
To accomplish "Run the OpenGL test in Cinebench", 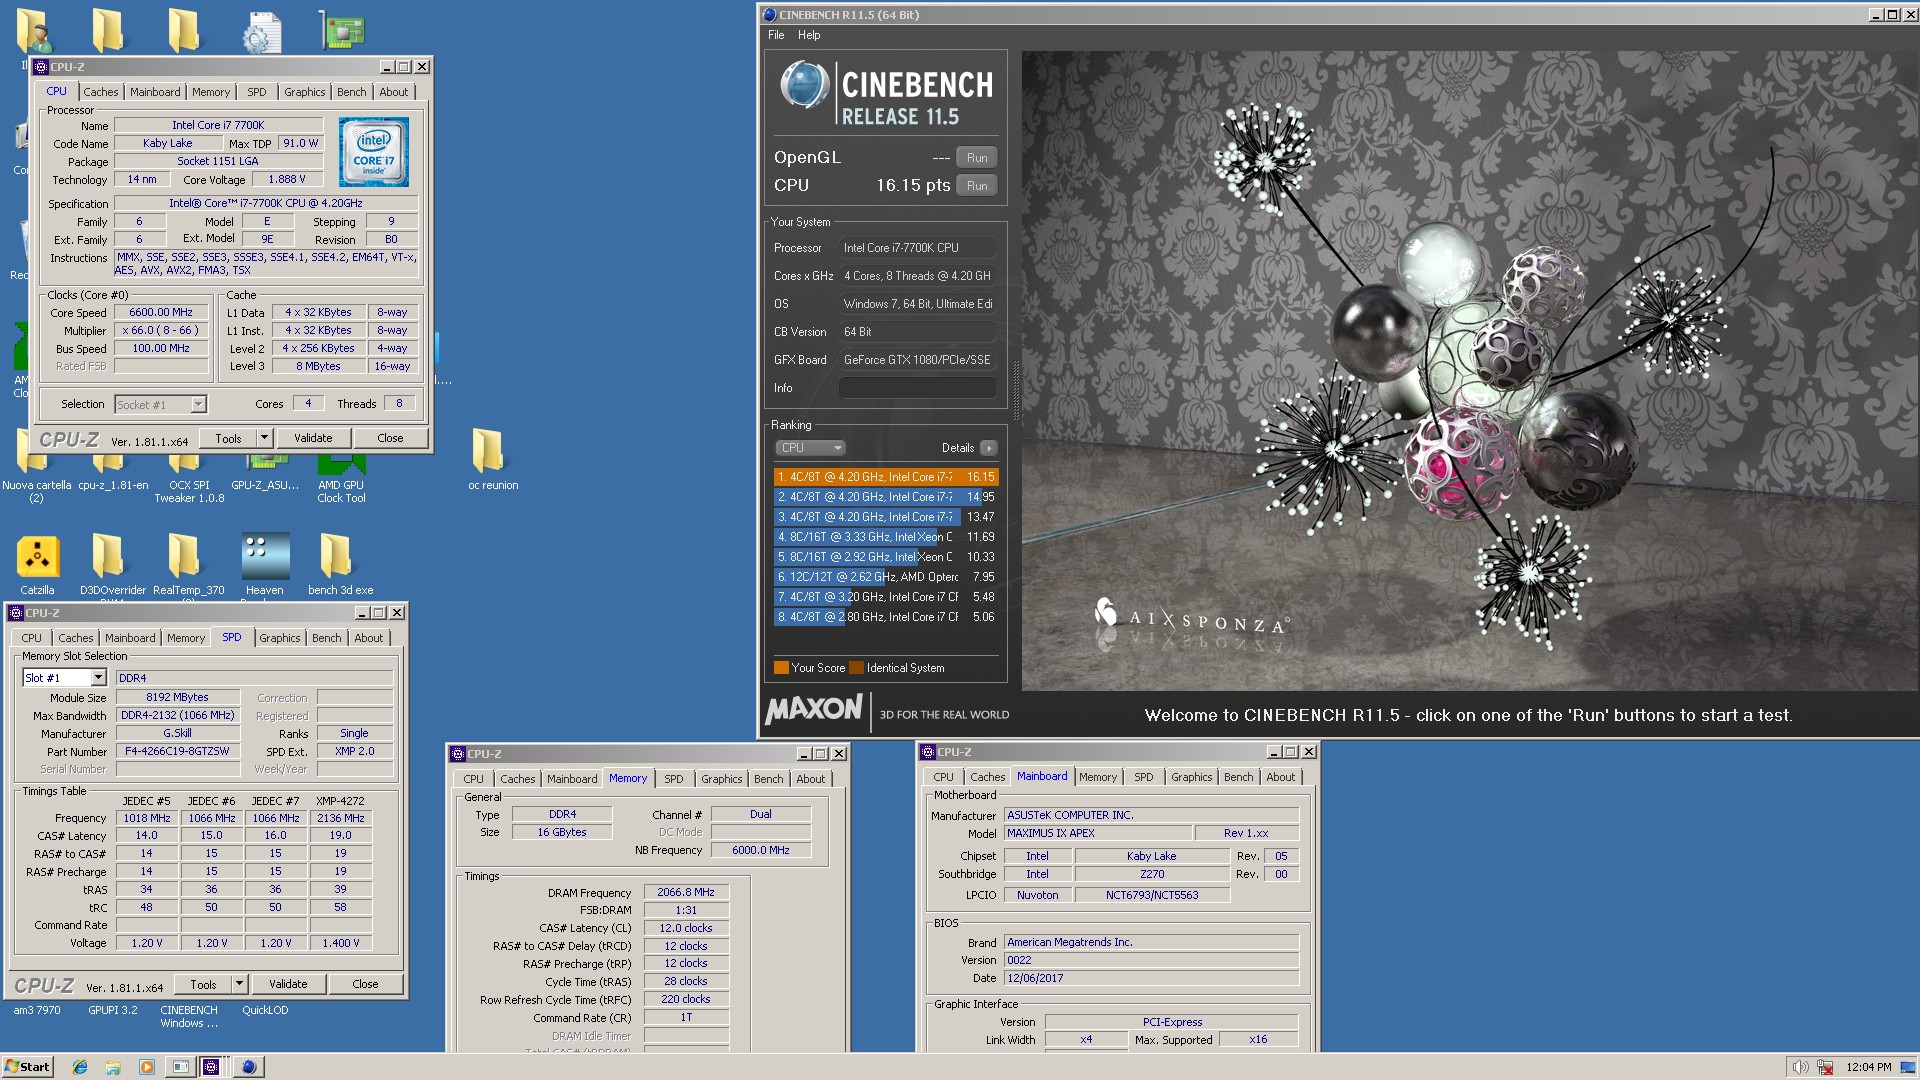I will (977, 158).
